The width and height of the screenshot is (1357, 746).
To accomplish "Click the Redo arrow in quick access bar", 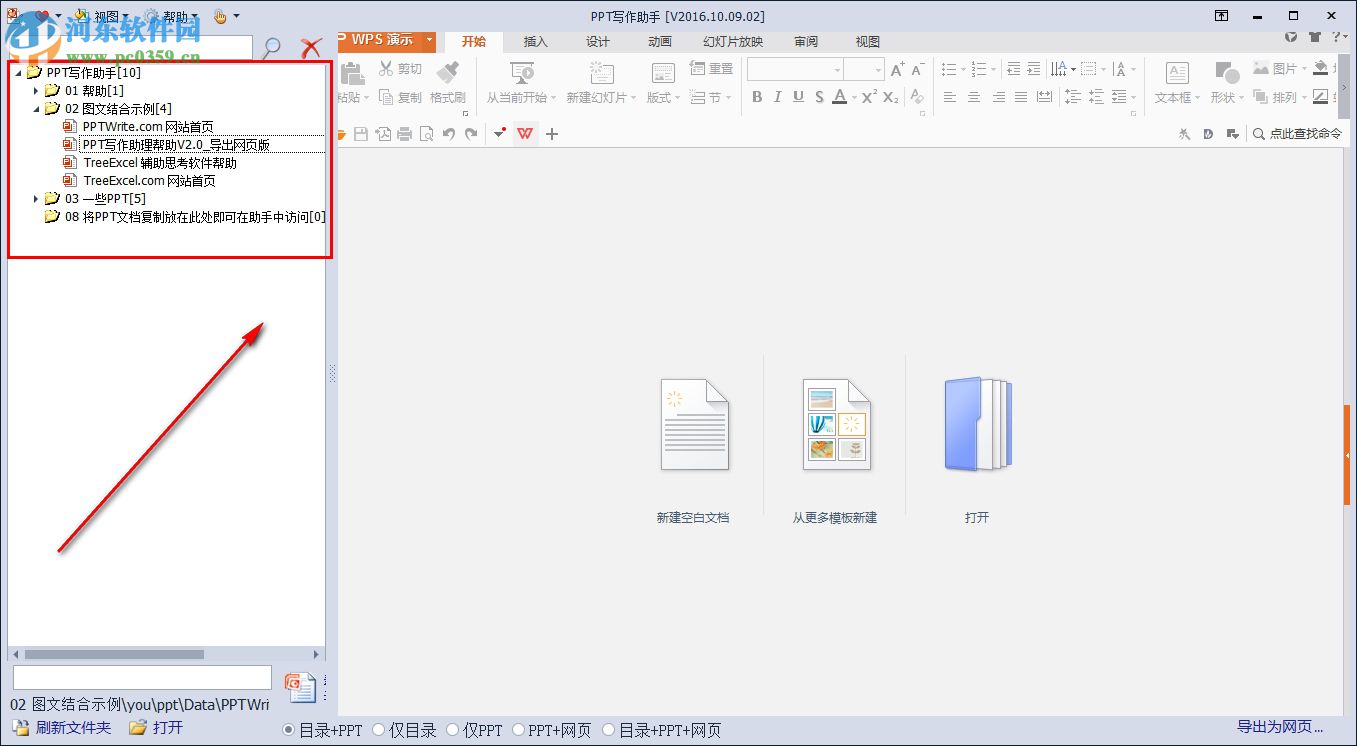I will [471, 134].
